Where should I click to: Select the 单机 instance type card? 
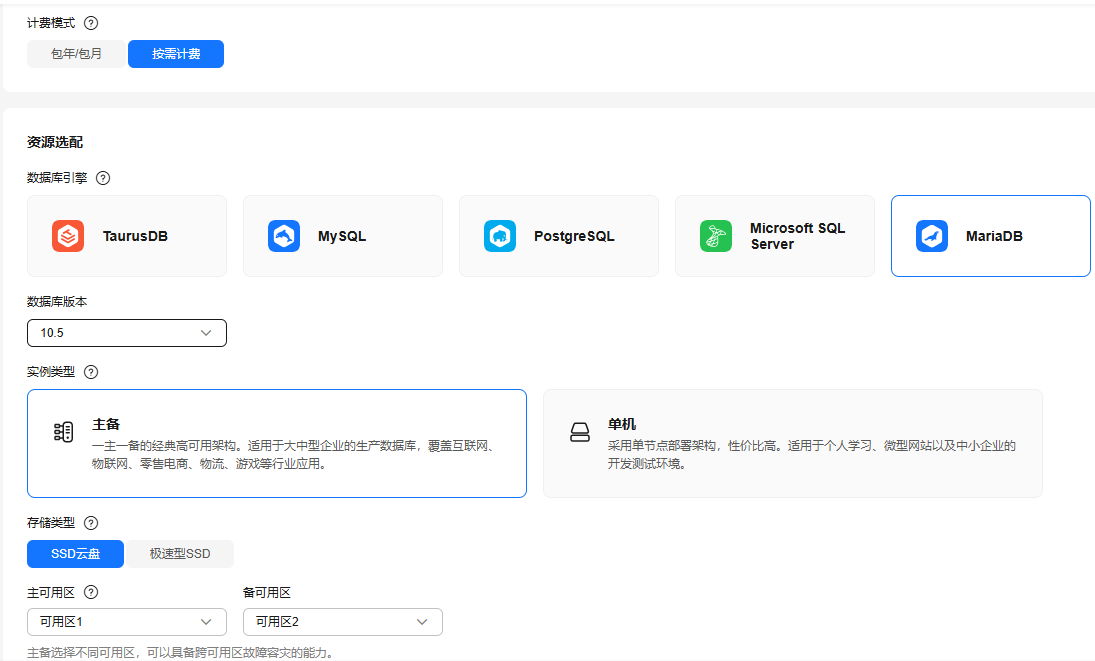[x=793, y=443]
